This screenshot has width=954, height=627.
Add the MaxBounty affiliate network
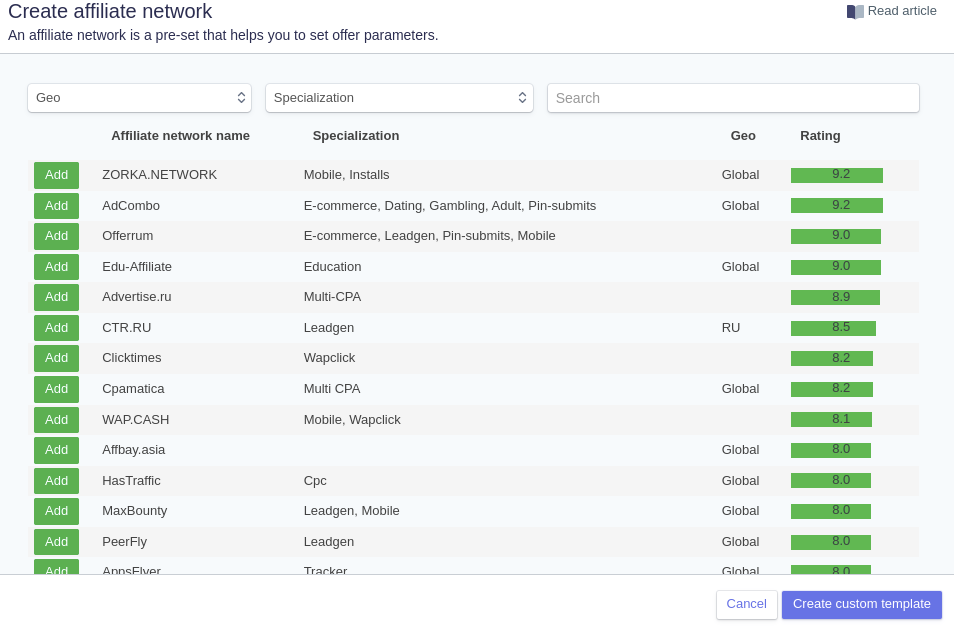tap(56, 511)
